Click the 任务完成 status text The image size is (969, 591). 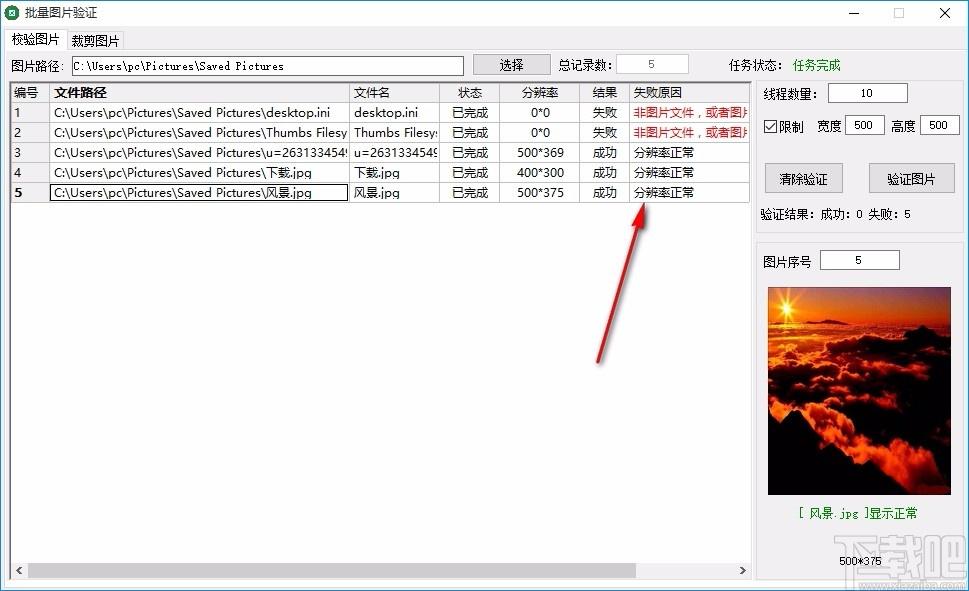[x=816, y=65]
